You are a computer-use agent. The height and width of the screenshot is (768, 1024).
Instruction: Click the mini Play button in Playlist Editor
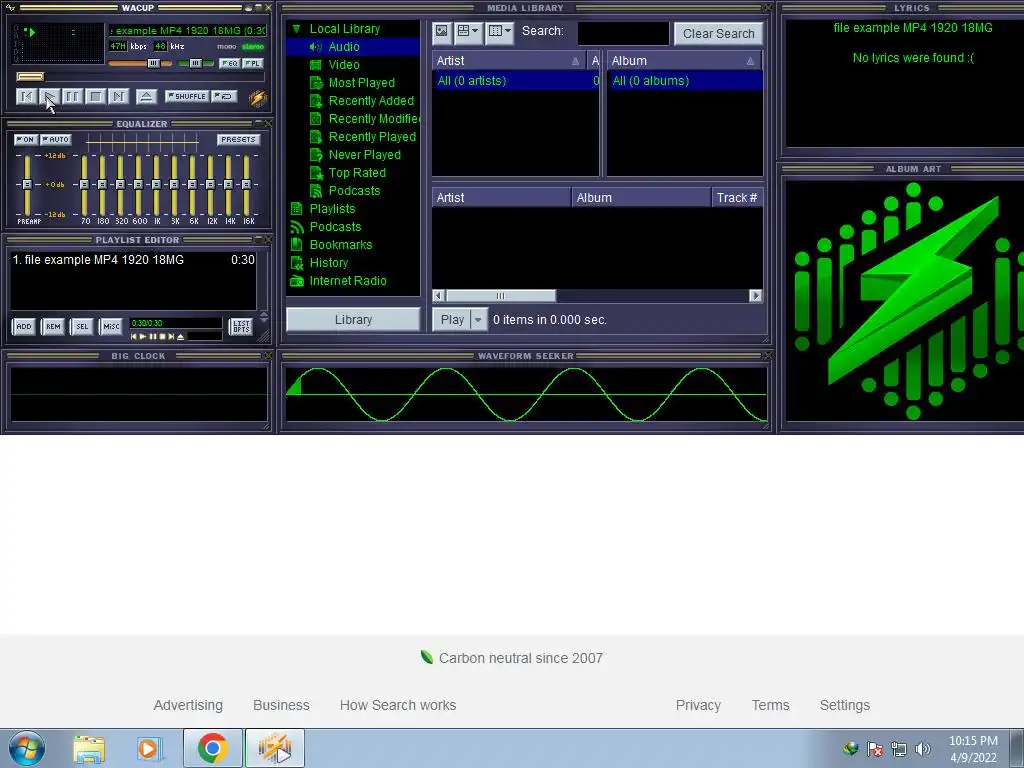[x=143, y=337]
